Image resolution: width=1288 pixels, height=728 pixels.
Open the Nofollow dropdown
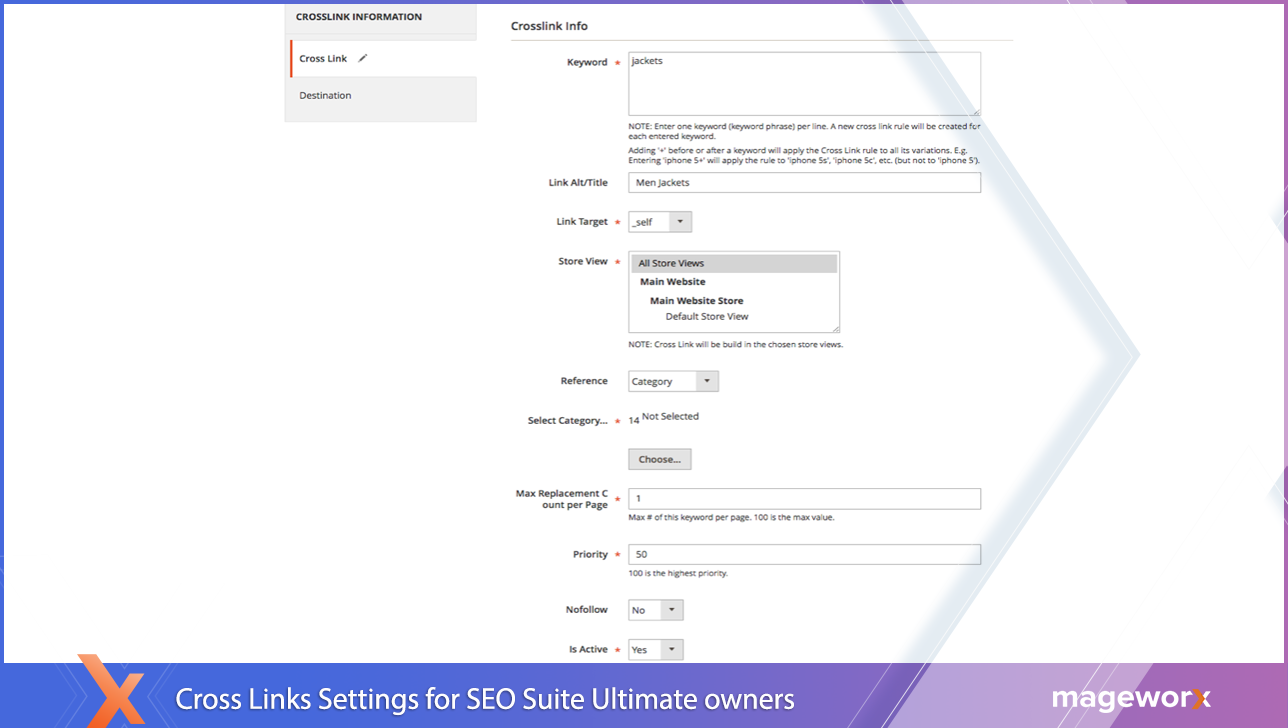(656, 610)
